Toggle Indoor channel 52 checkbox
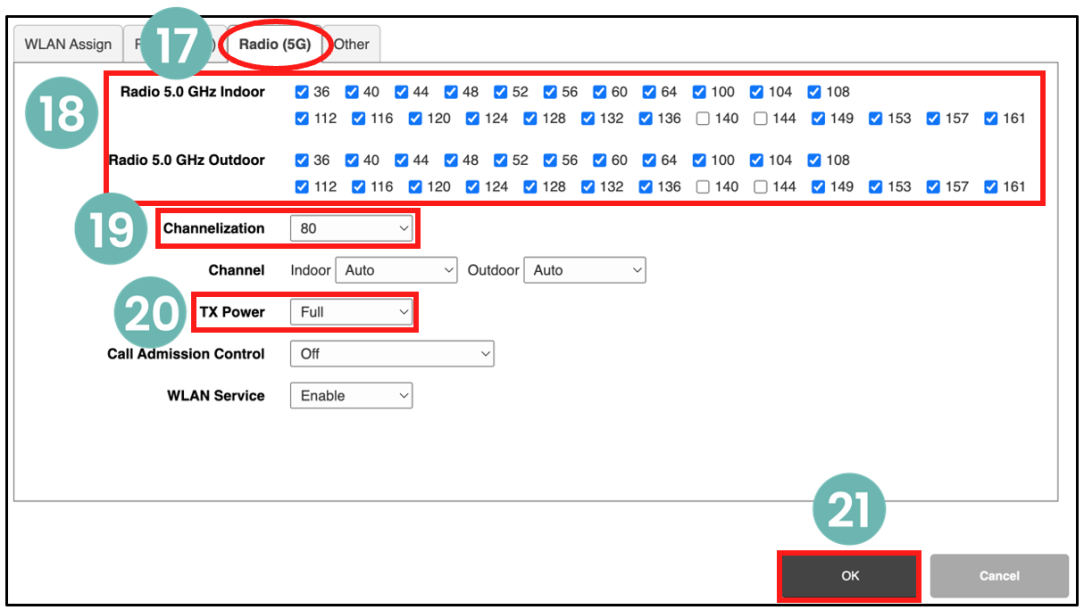 (x=501, y=92)
